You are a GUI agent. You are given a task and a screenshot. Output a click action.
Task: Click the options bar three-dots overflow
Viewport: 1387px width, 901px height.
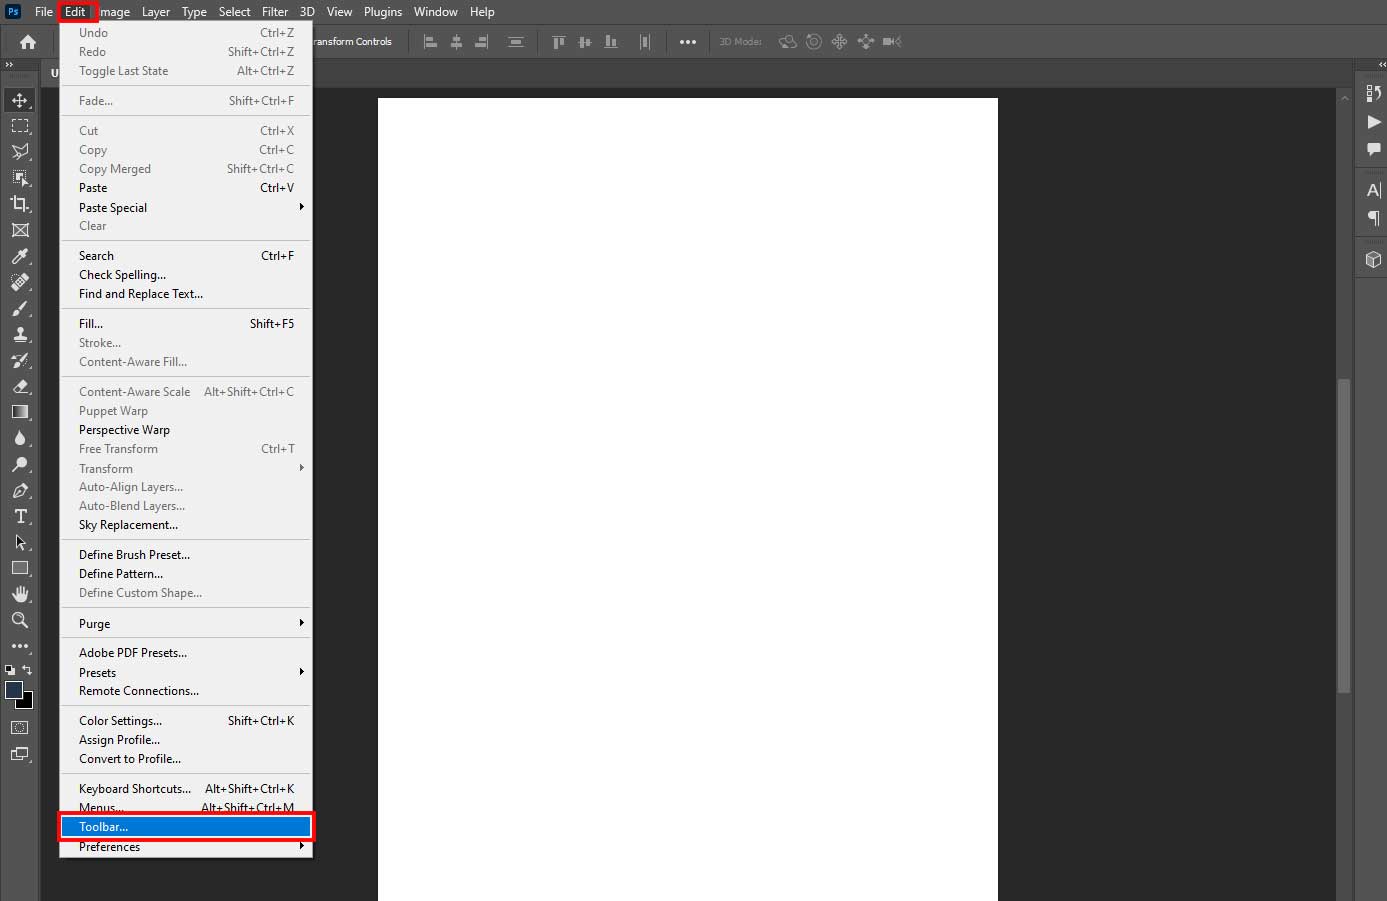(x=688, y=42)
